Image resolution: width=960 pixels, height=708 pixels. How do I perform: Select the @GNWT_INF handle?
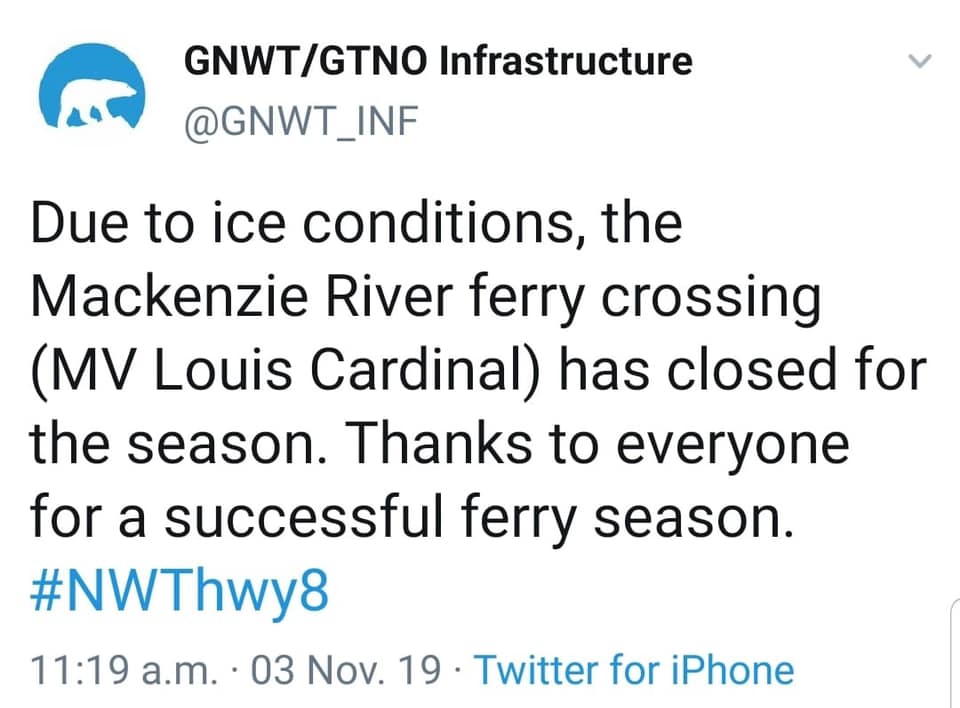(302, 121)
